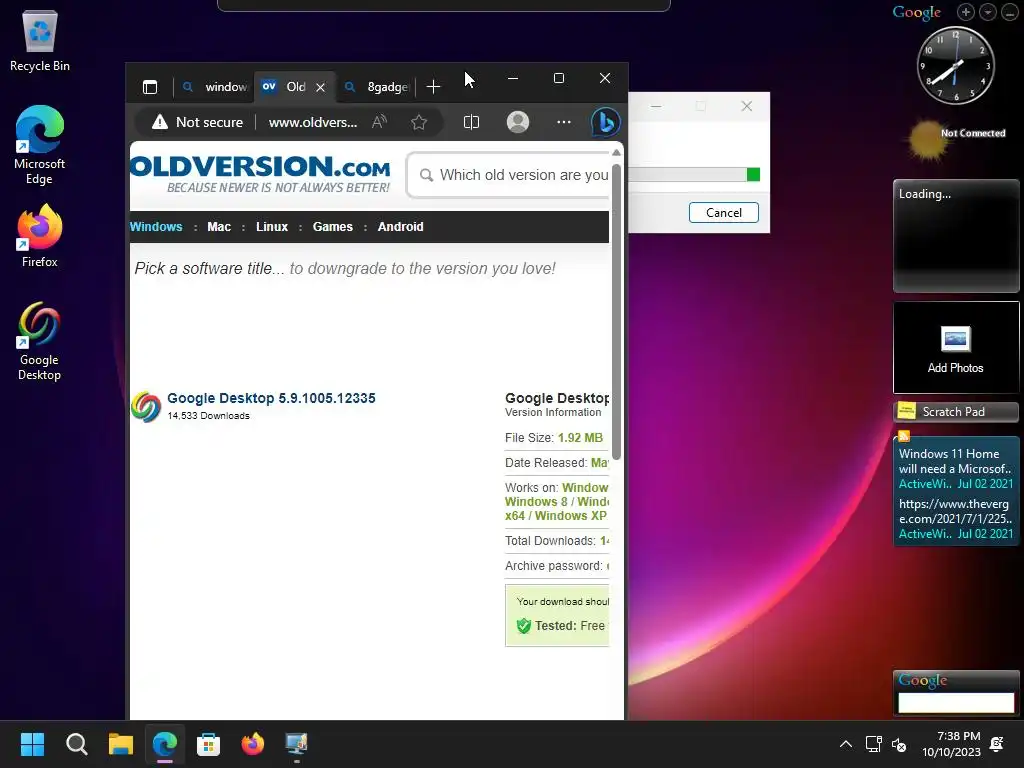Switch to the 'window' search tab
The height and width of the screenshot is (768, 1024).
click(215, 87)
